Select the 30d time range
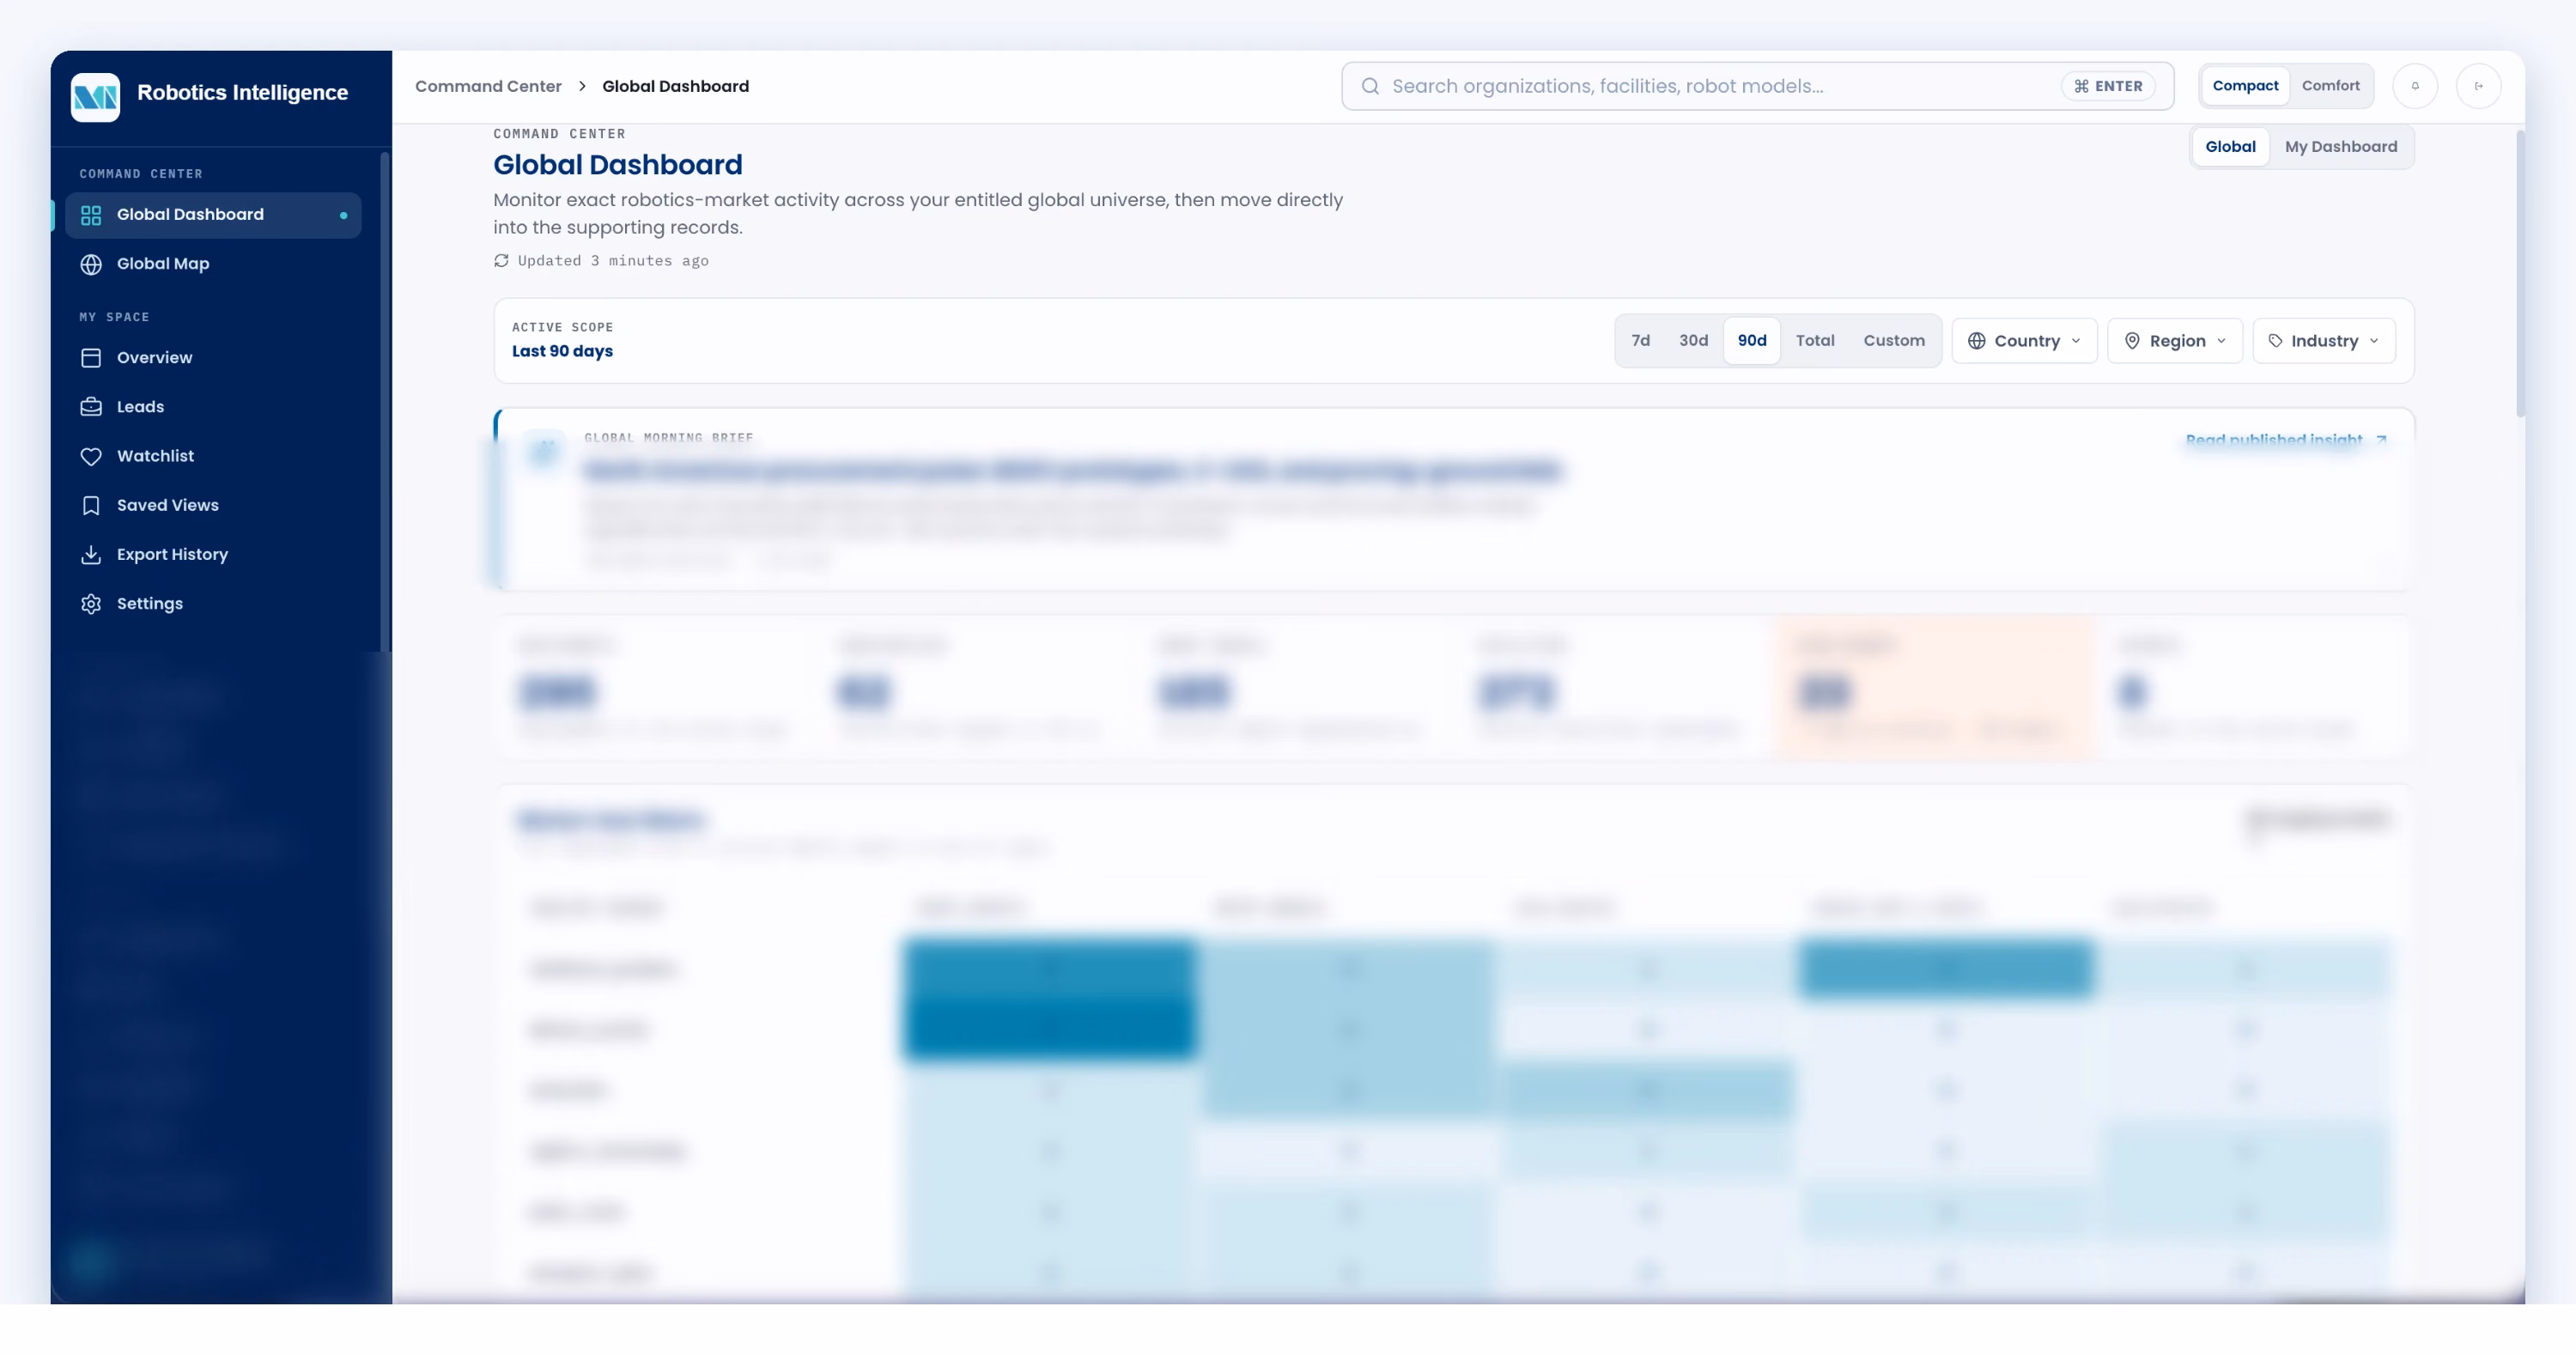2576x1355 pixels. coord(1693,341)
